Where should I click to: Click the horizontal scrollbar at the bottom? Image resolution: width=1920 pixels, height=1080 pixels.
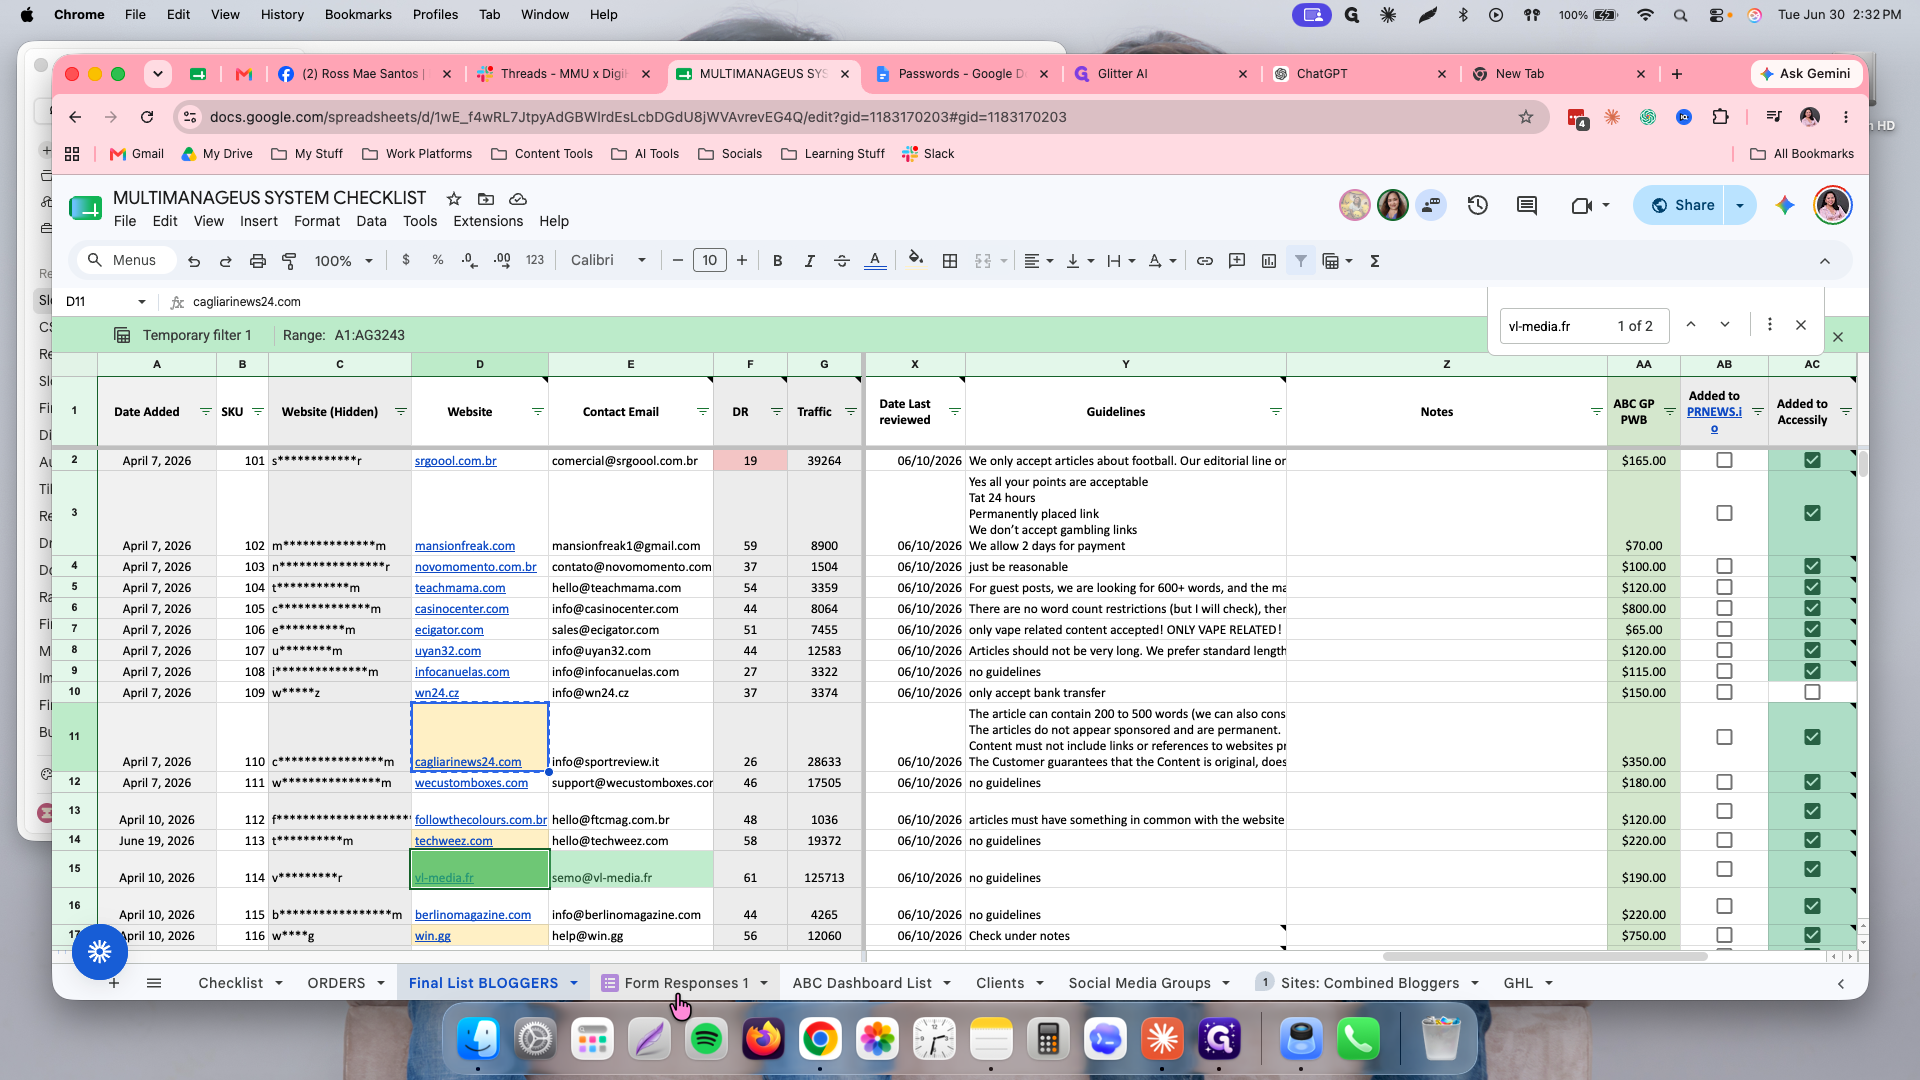[x=1545, y=957]
